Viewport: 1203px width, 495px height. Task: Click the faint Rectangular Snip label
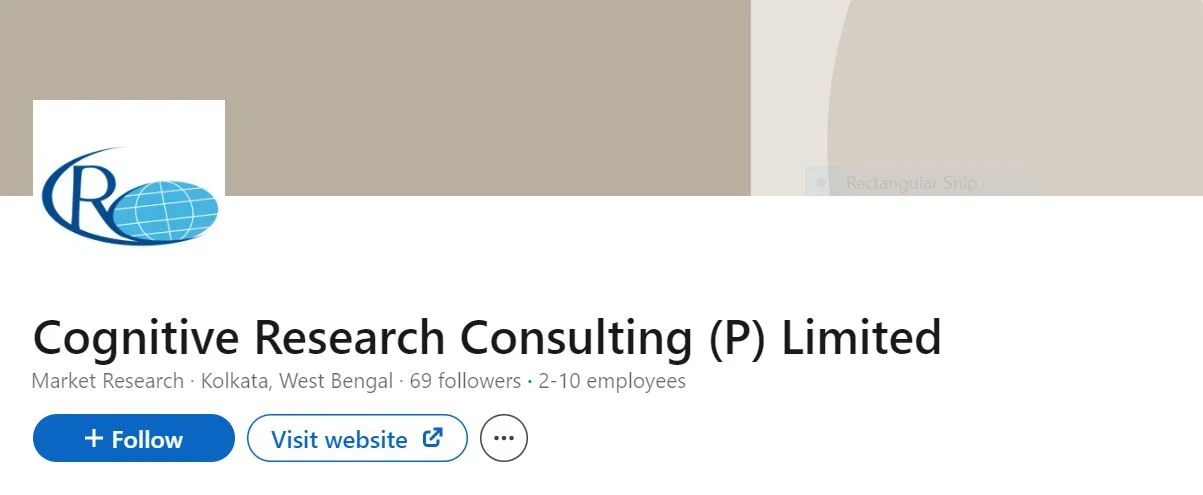tap(911, 183)
